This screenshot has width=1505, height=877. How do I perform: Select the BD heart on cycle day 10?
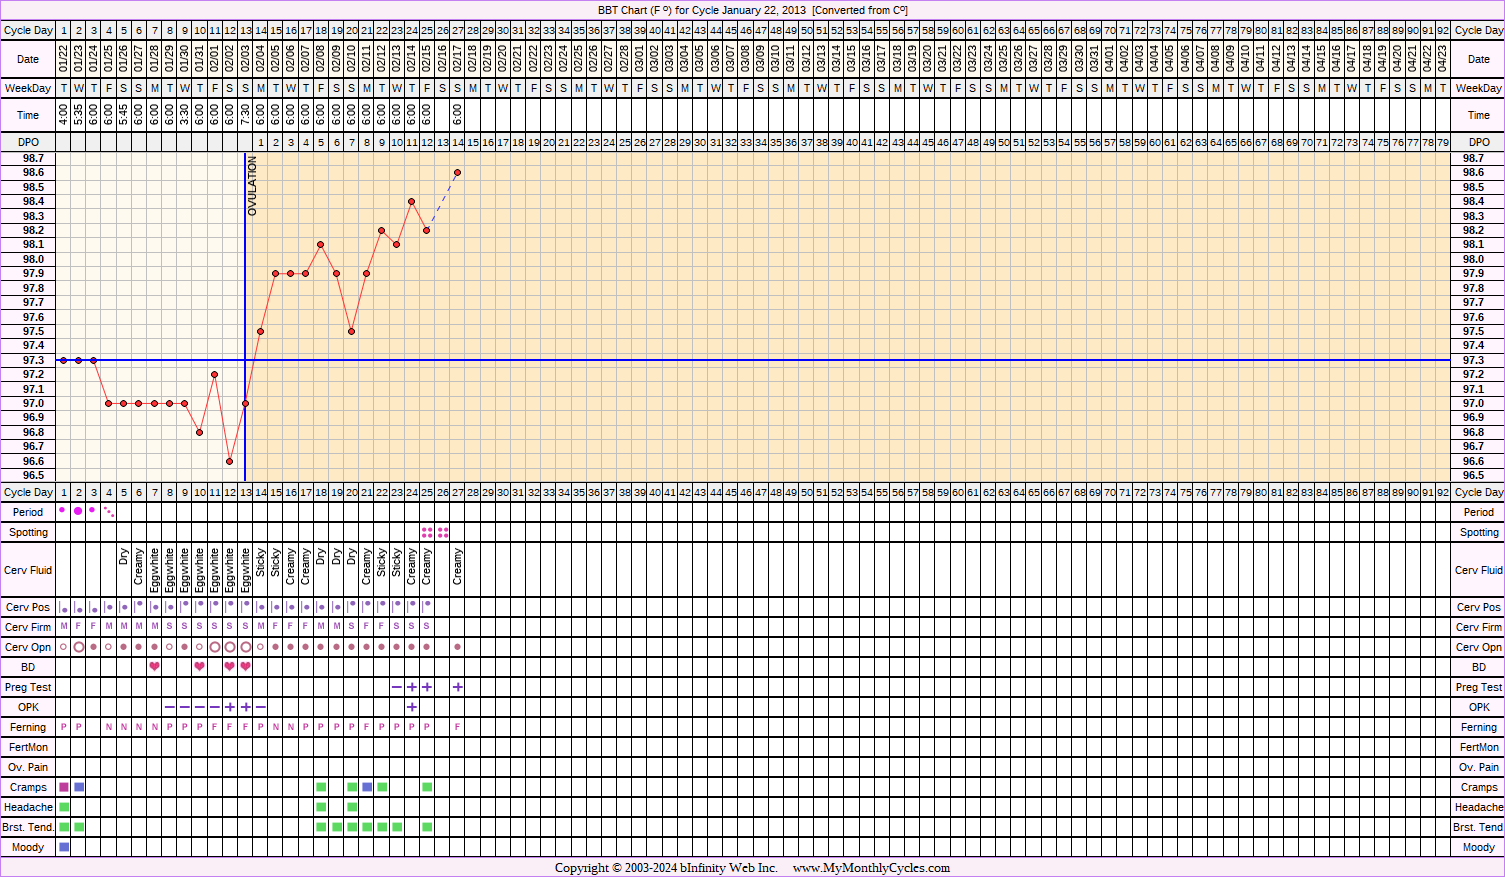coord(200,667)
